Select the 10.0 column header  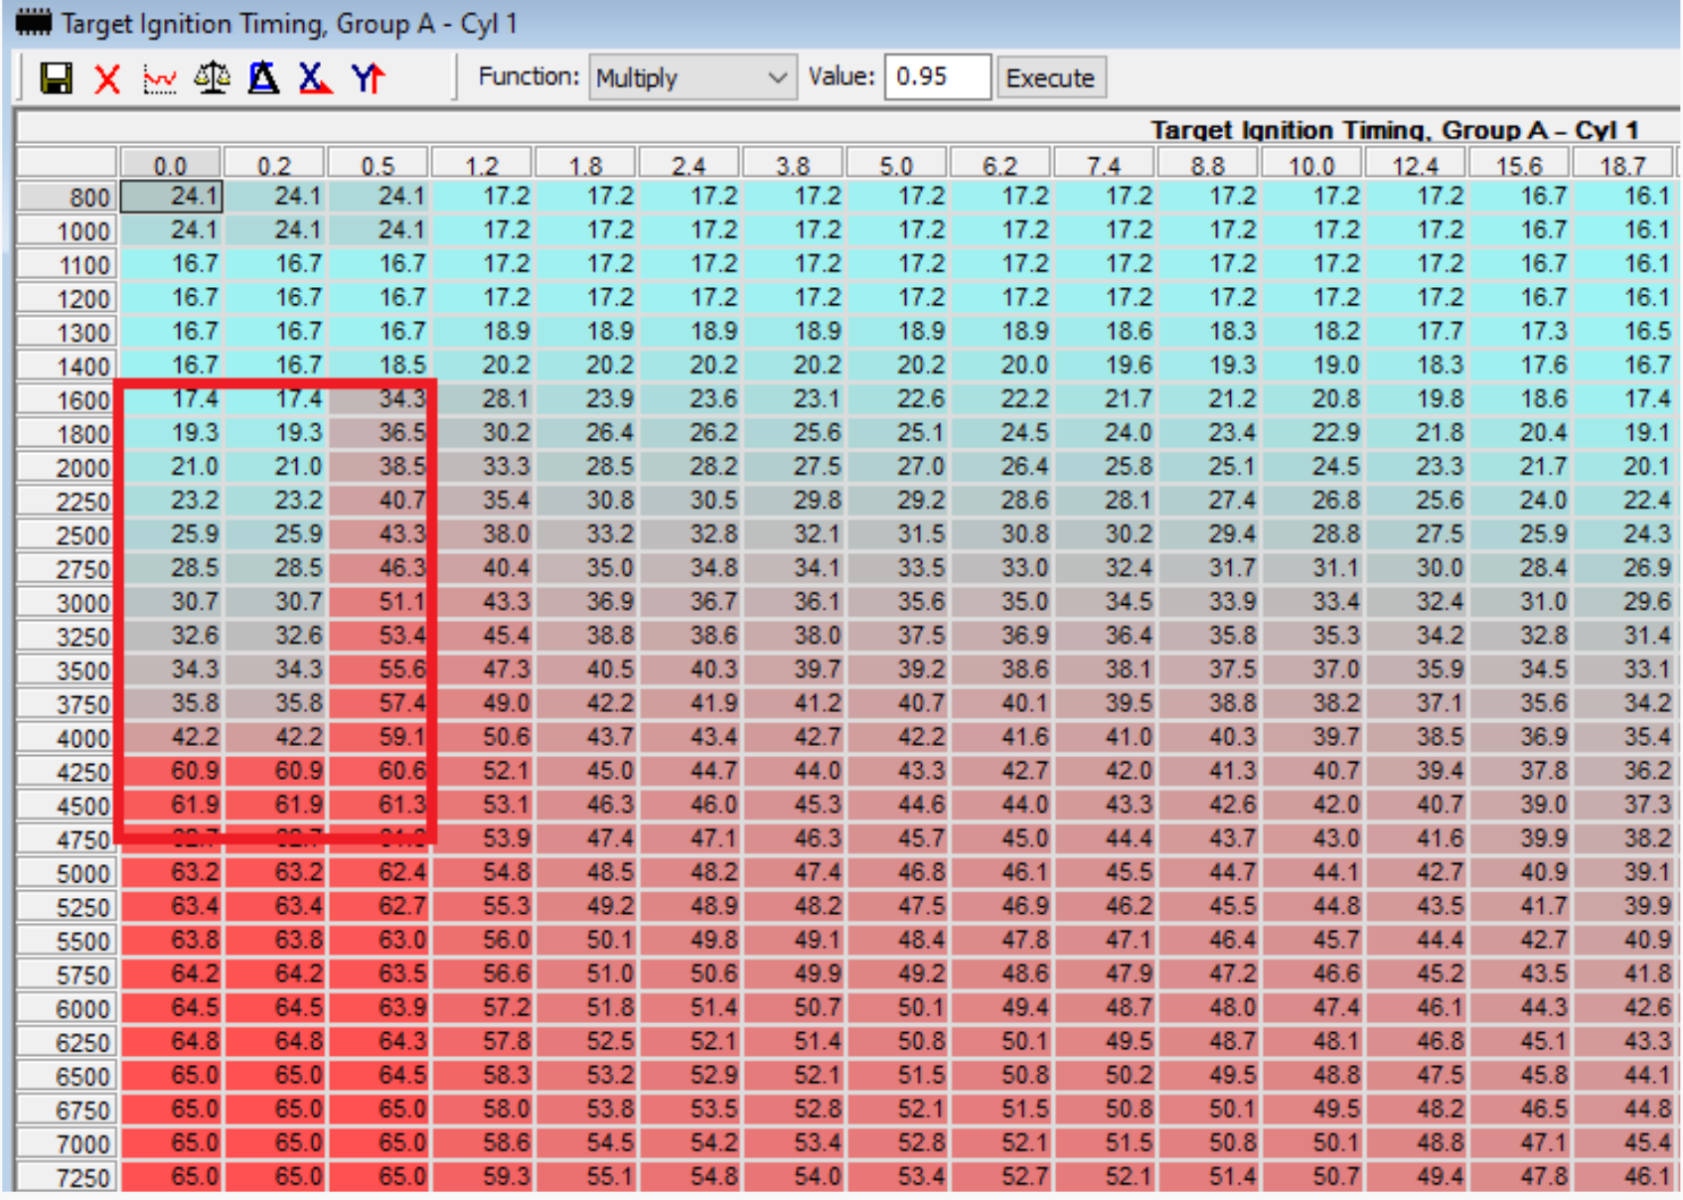click(x=1311, y=164)
